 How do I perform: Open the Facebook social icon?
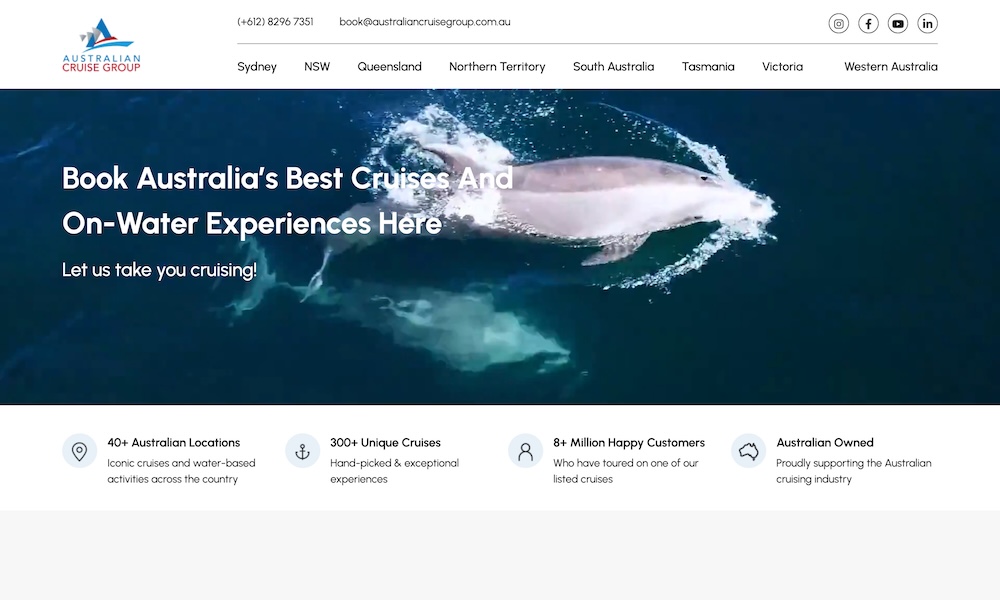[868, 24]
